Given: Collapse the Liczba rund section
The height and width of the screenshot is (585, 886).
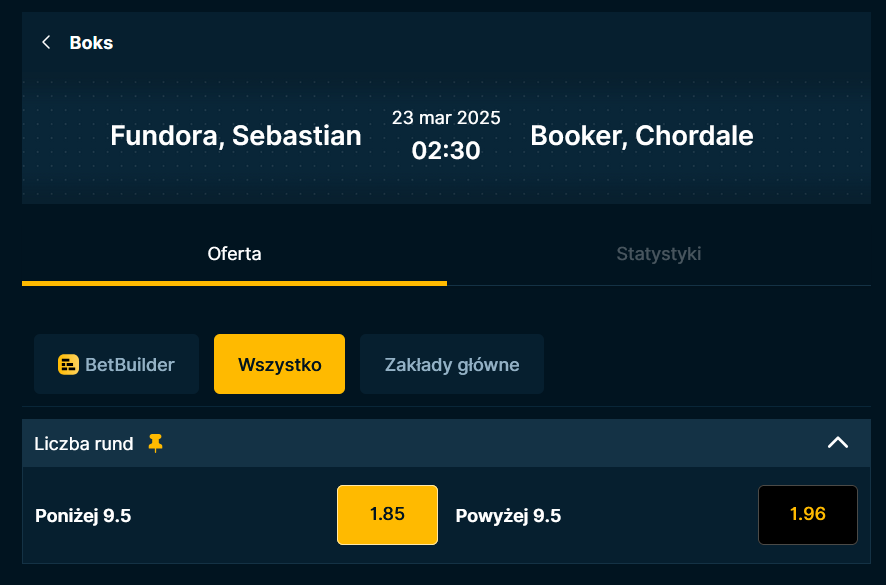Looking at the screenshot, I should pyautogui.click(x=837, y=443).
